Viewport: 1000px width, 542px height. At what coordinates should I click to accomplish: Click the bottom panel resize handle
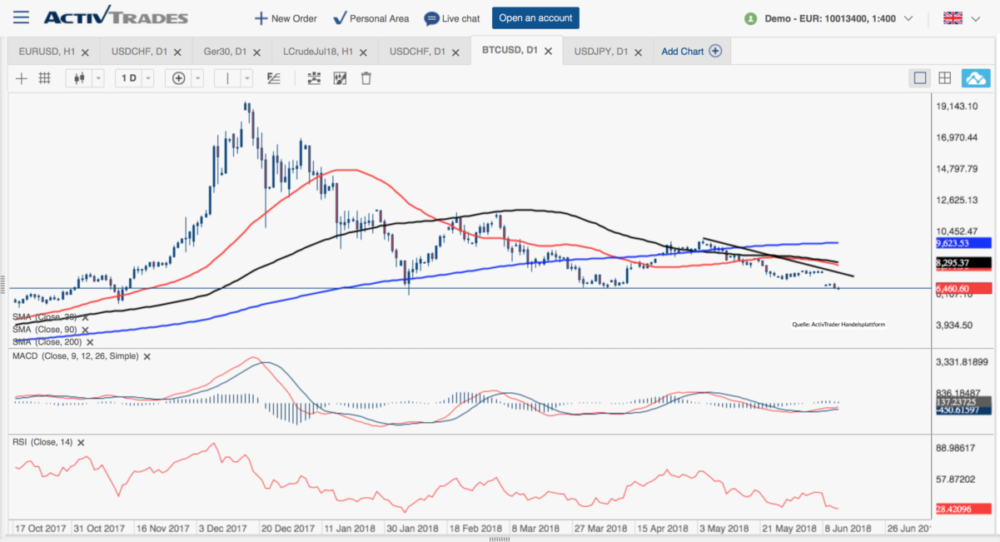tap(499, 539)
